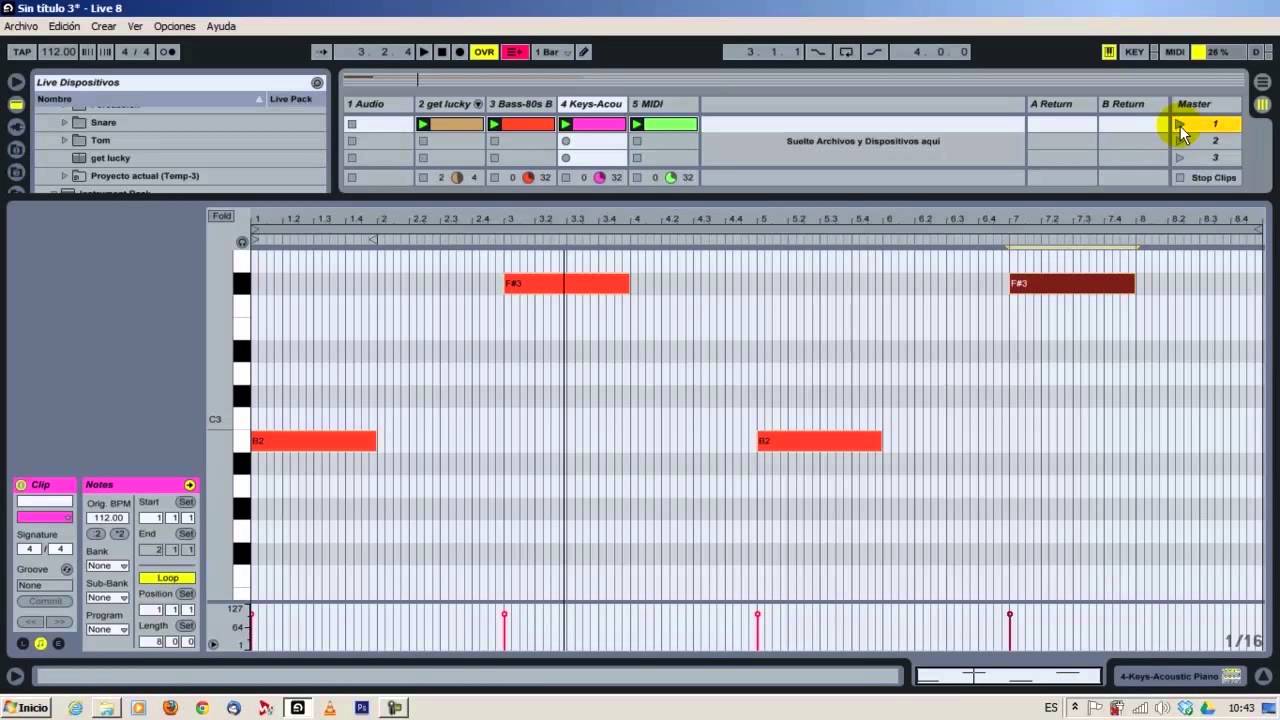Enable the Draw Mode pencil
1280x720 pixels.
[x=584, y=52]
